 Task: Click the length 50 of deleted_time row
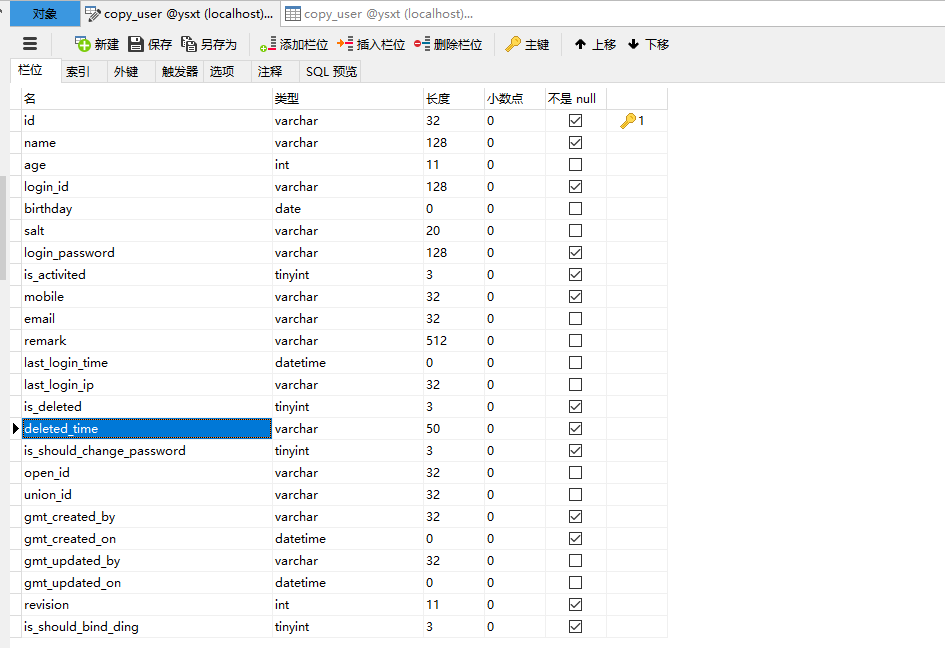[454, 429]
